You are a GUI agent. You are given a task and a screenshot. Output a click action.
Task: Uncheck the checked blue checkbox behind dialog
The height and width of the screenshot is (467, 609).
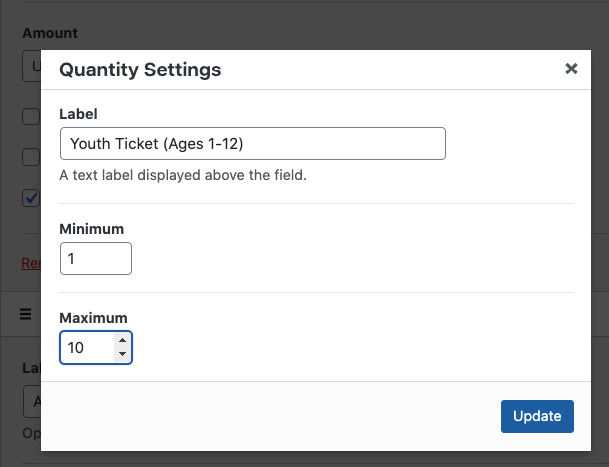[x=31, y=197]
